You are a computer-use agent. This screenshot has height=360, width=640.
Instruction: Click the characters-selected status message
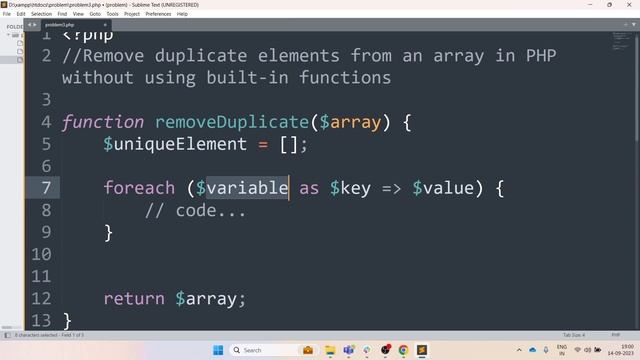[49, 335]
